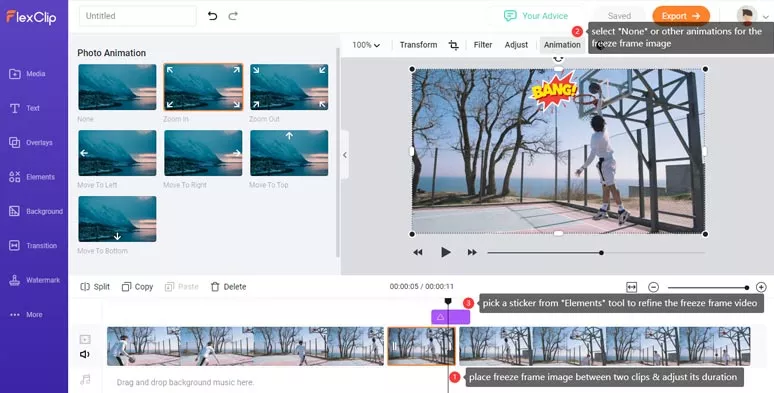Viewport: 774px width, 393px height.
Task: Click the crop icon in toolbar
Action: click(x=453, y=45)
